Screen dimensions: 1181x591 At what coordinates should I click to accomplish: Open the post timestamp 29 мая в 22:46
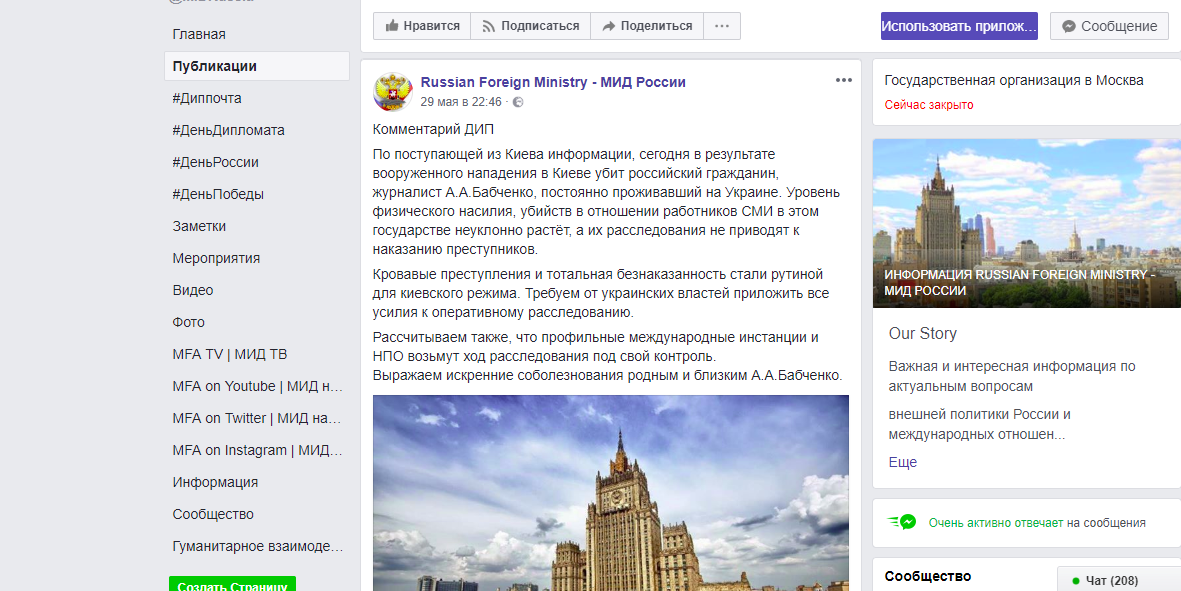(x=461, y=102)
